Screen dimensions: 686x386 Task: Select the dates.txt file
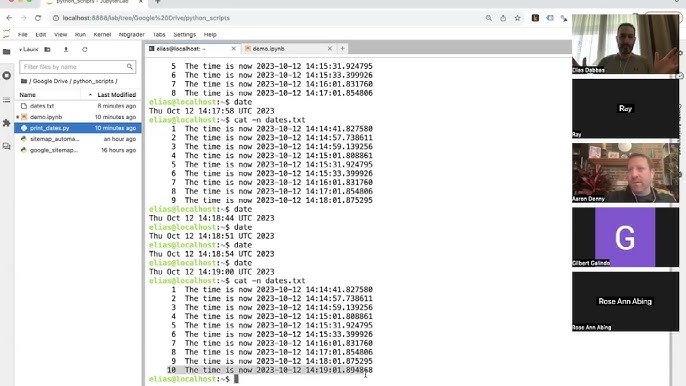78,106
